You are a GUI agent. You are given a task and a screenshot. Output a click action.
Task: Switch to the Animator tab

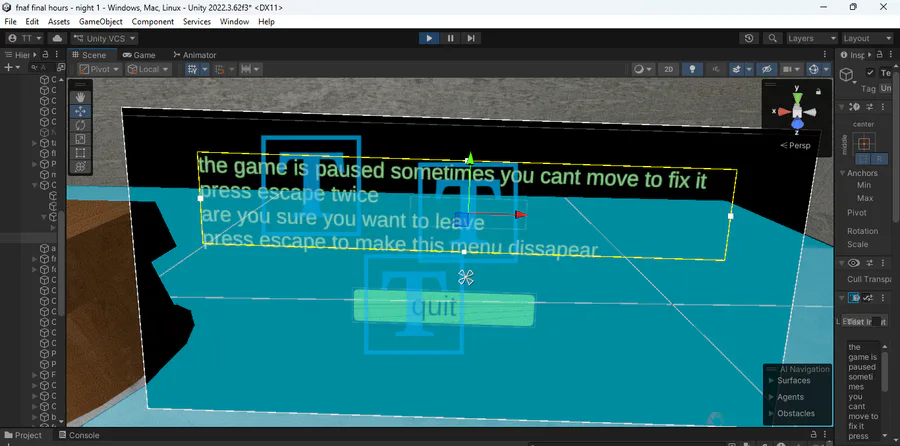195,55
